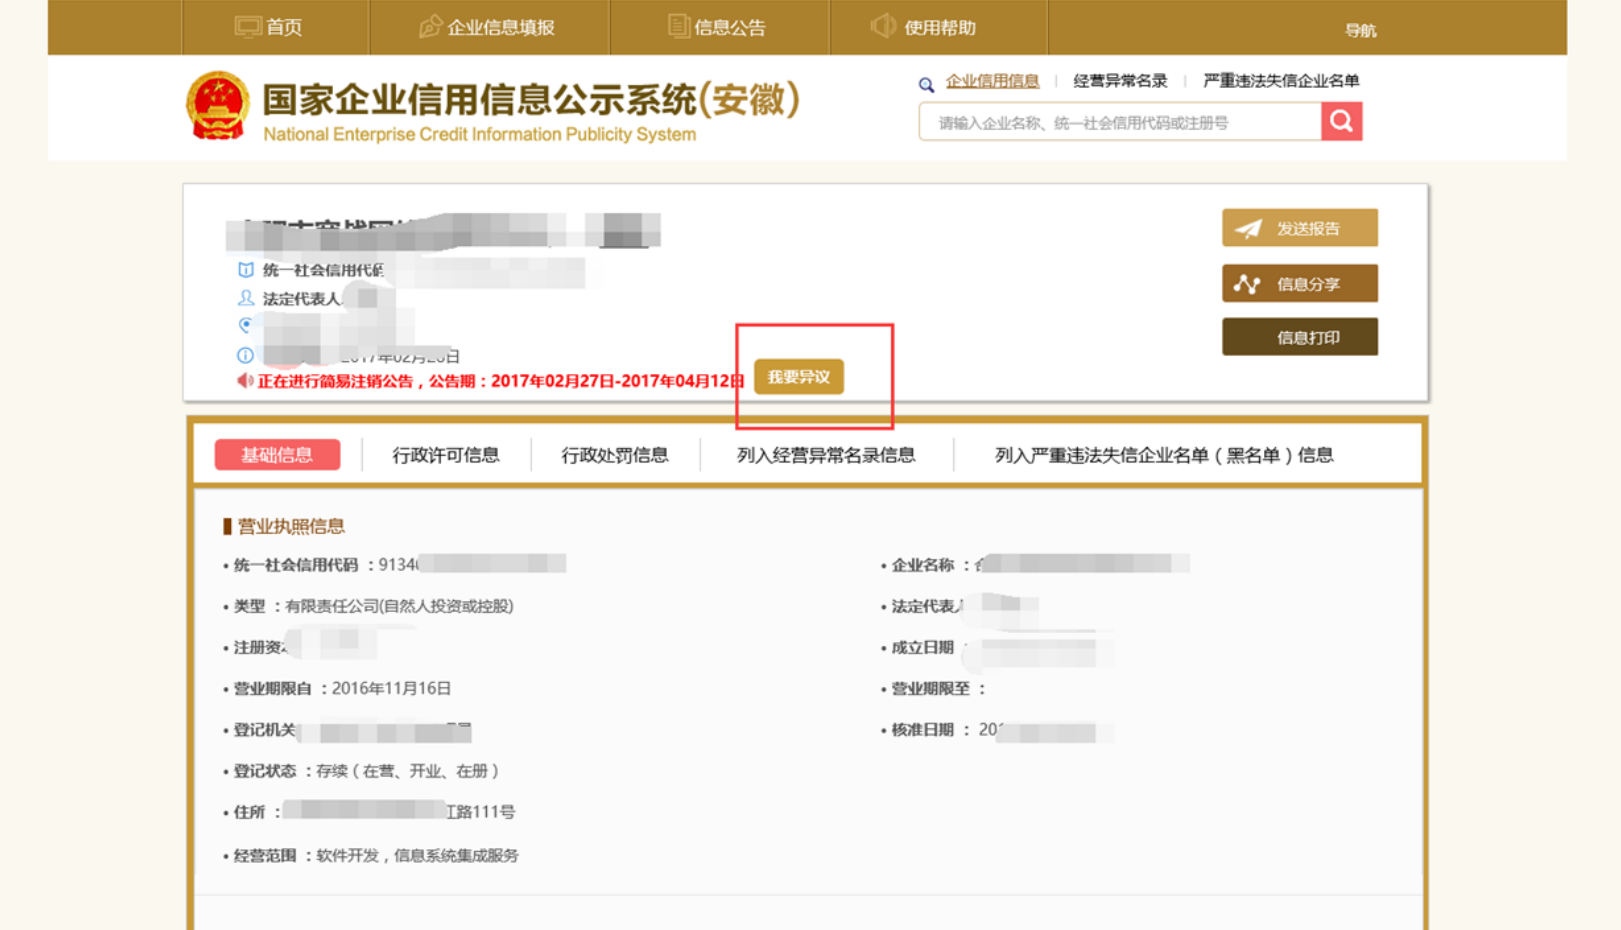Click the English subtitle National Enterprise Credit Information Publicity System
The height and width of the screenshot is (930, 1621).
click(479, 134)
